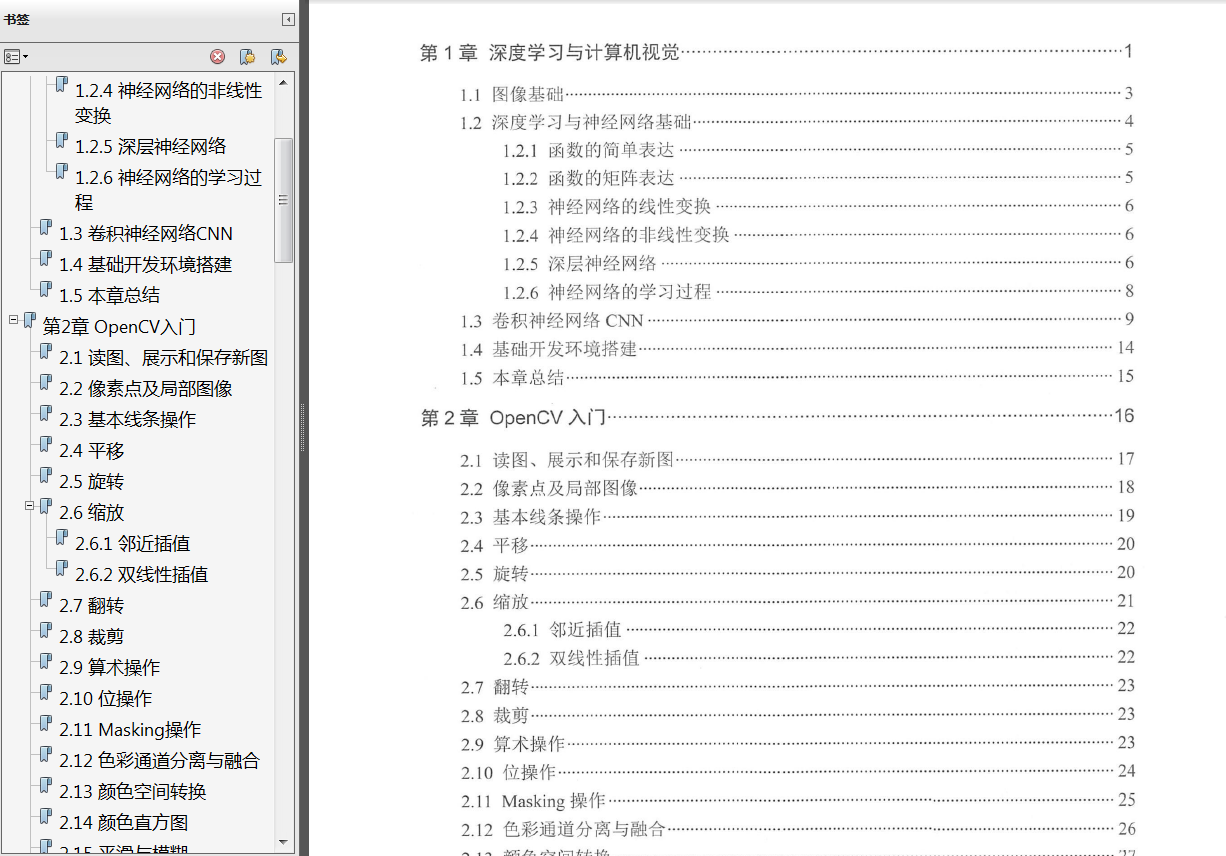Viewport: 1226px width, 856px height.
Task: Click the bookmark icon of 2.11 Masking操作
Action: [46, 724]
